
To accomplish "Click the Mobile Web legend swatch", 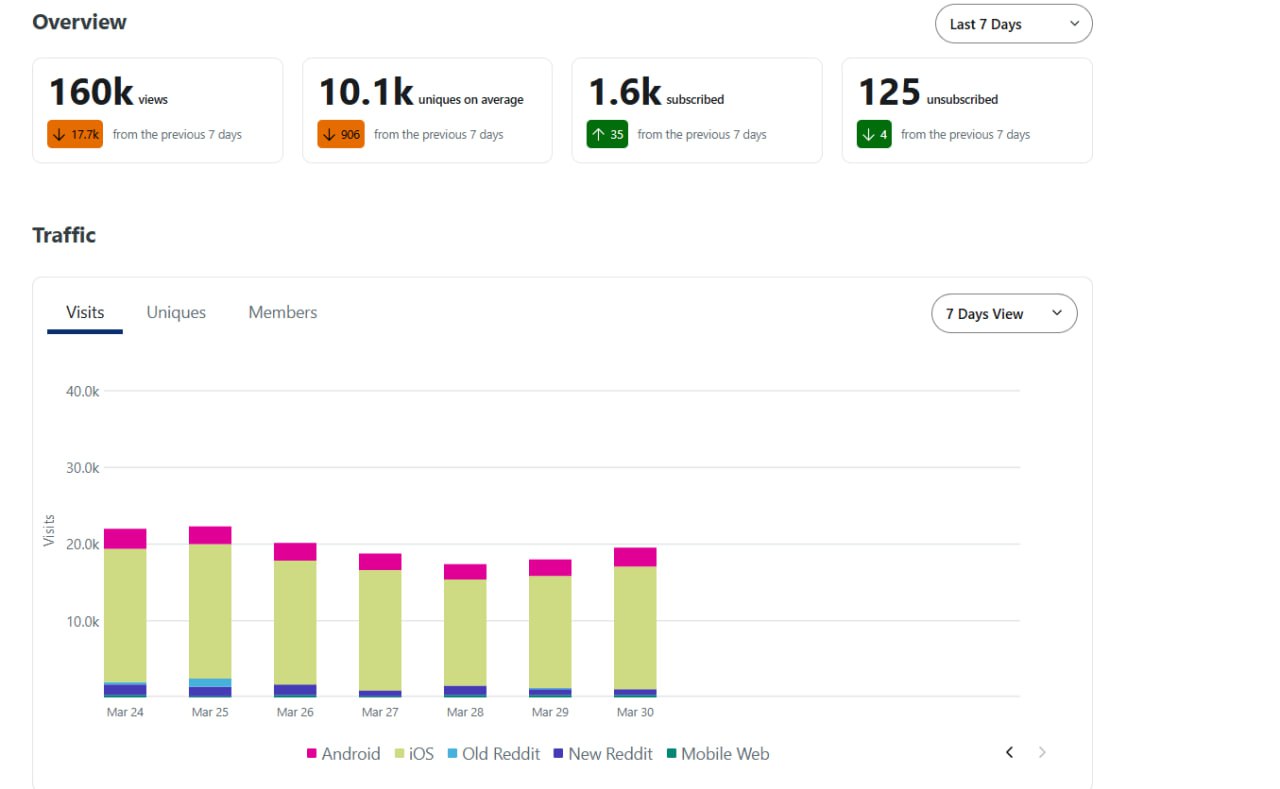I will pyautogui.click(x=671, y=754).
